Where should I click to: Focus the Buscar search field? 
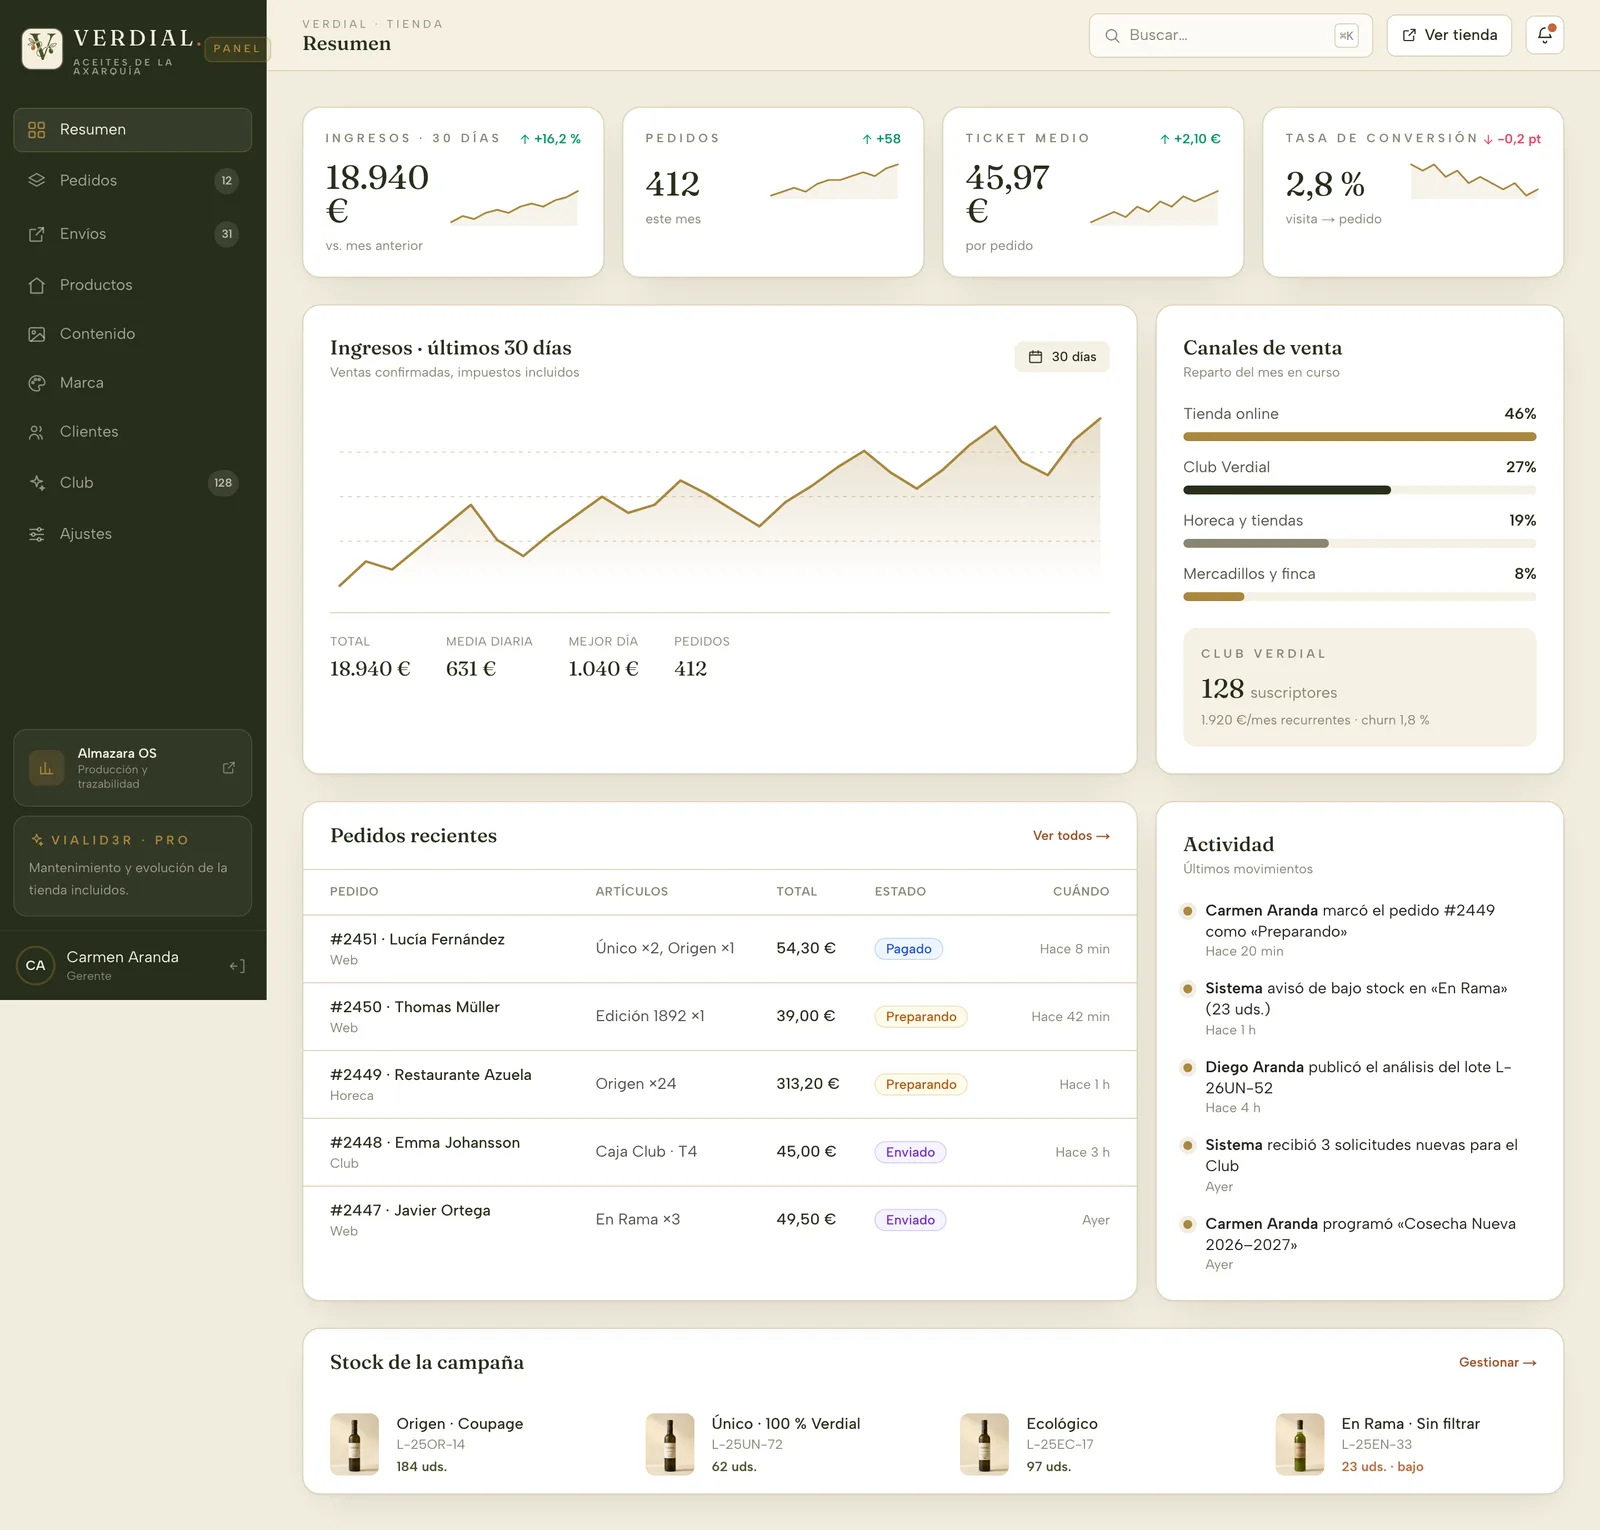pyautogui.click(x=1230, y=36)
